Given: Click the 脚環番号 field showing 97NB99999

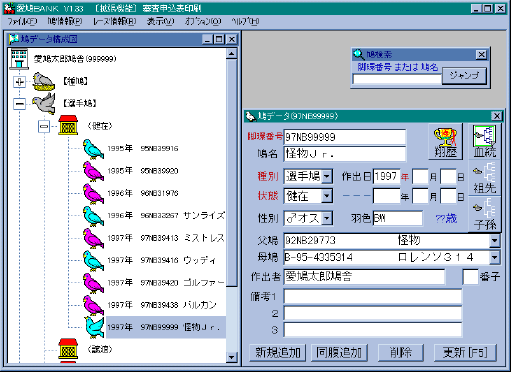Looking at the screenshot, I should tap(345, 137).
